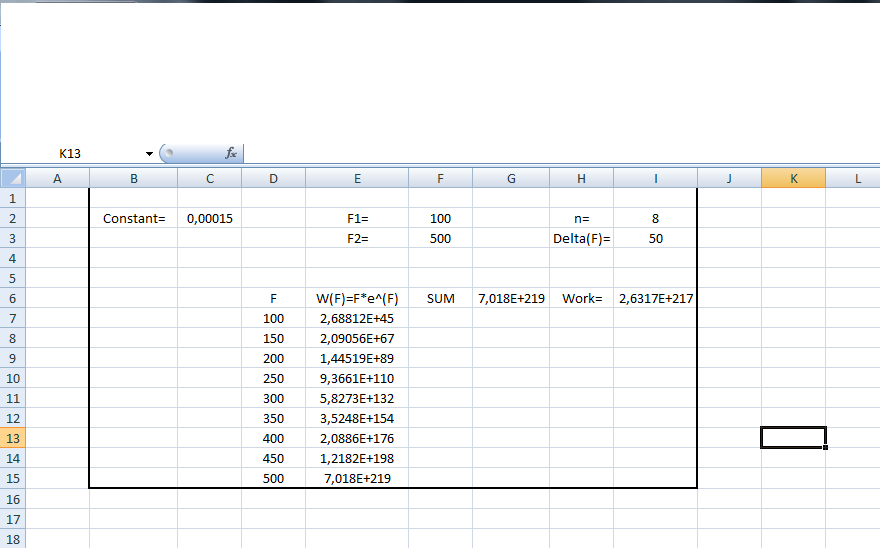Screen dimensions: 880x548
Task: Click the cell with value 9,3661E+110
Action: pyautogui.click(x=357, y=378)
